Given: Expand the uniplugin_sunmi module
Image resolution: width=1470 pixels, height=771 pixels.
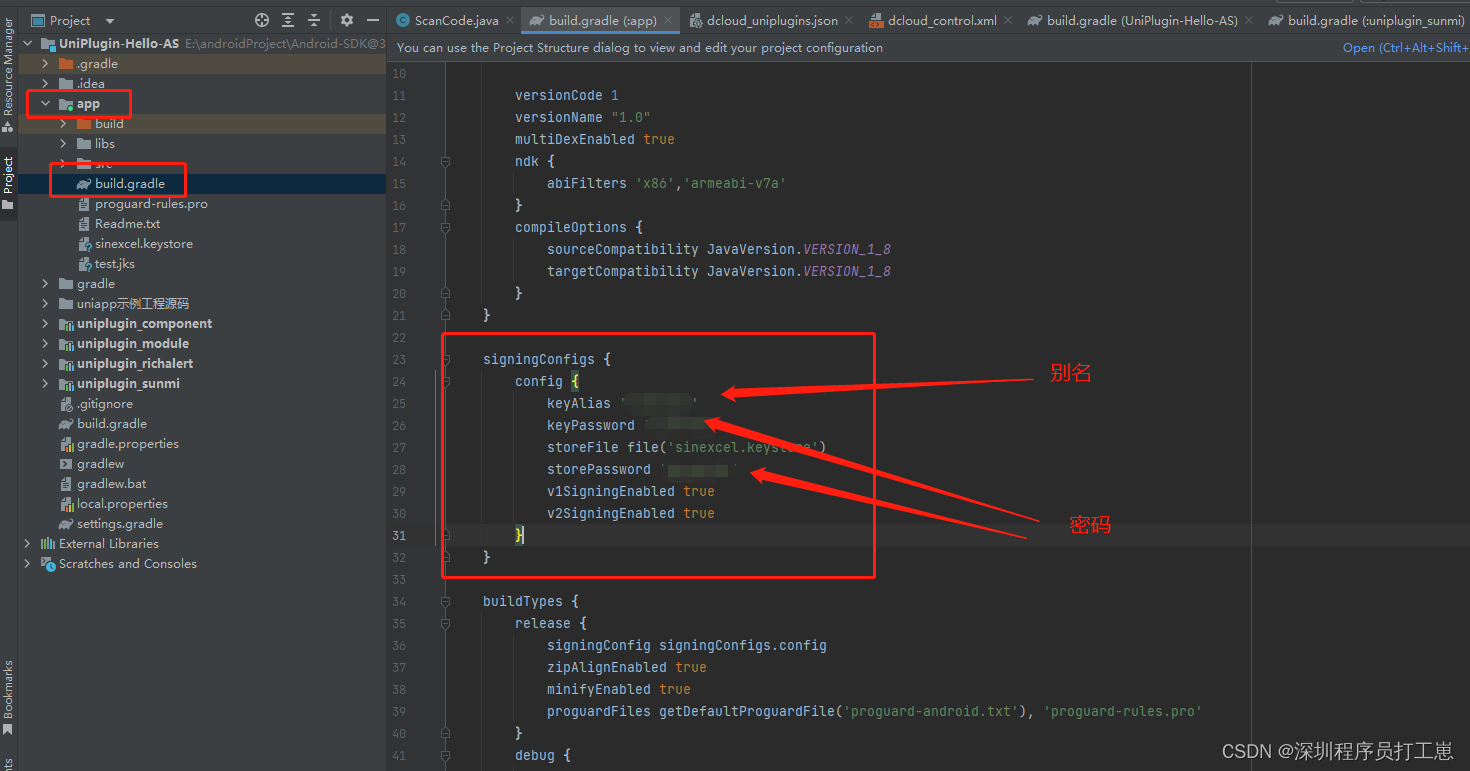Looking at the screenshot, I should coord(45,384).
